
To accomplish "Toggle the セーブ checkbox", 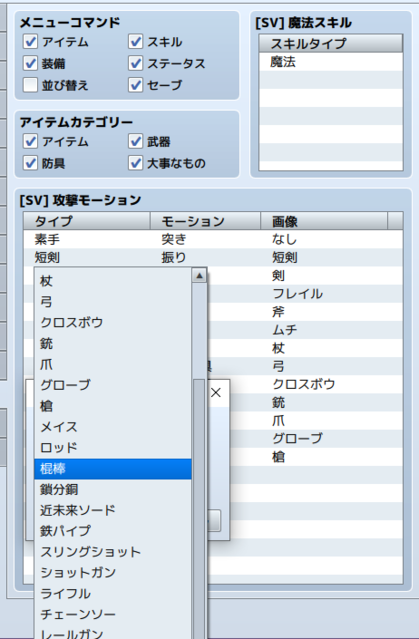I will [x=135, y=85].
